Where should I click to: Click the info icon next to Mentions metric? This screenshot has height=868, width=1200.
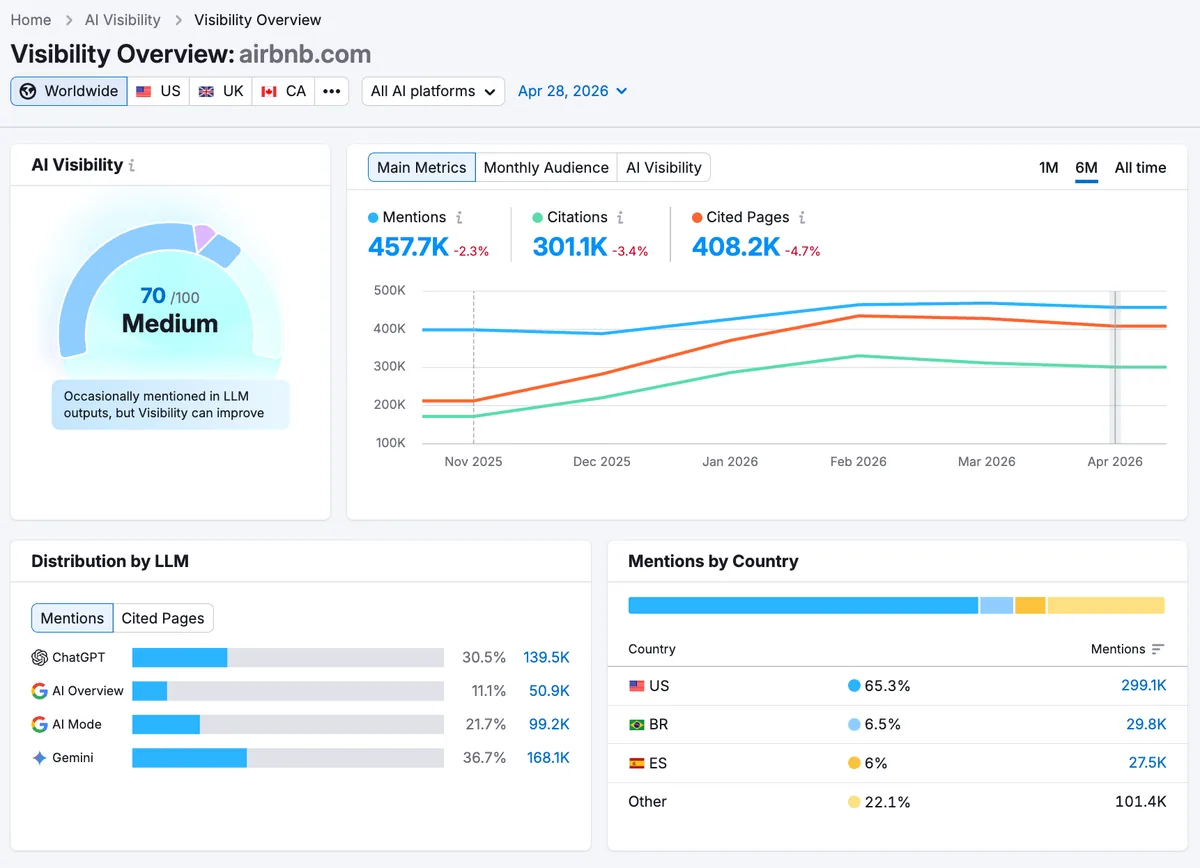pos(459,217)
